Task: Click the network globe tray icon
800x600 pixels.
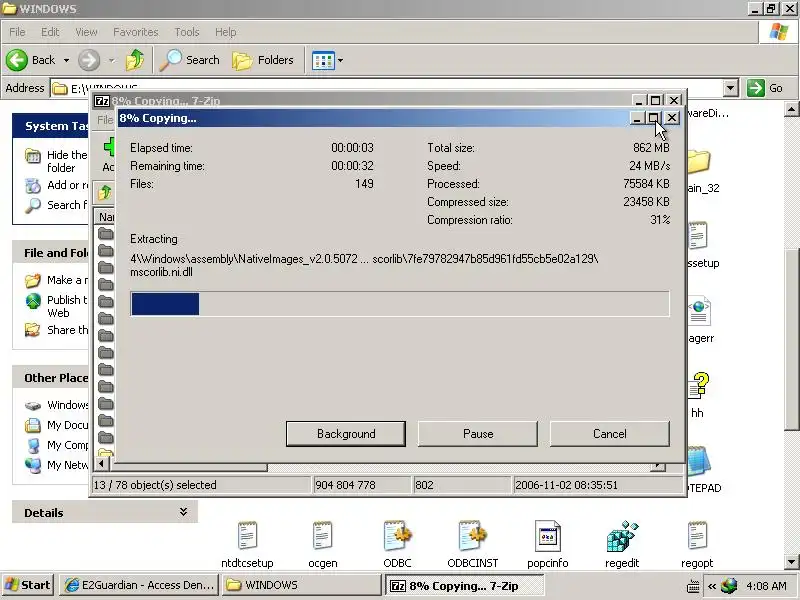Action: tap(730, 586)
